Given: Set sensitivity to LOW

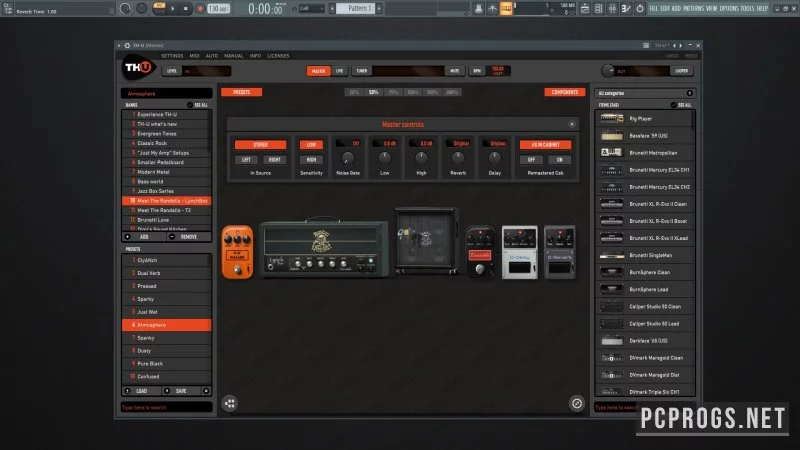Looking at the screenshot, I should click(x=311, y=145).
